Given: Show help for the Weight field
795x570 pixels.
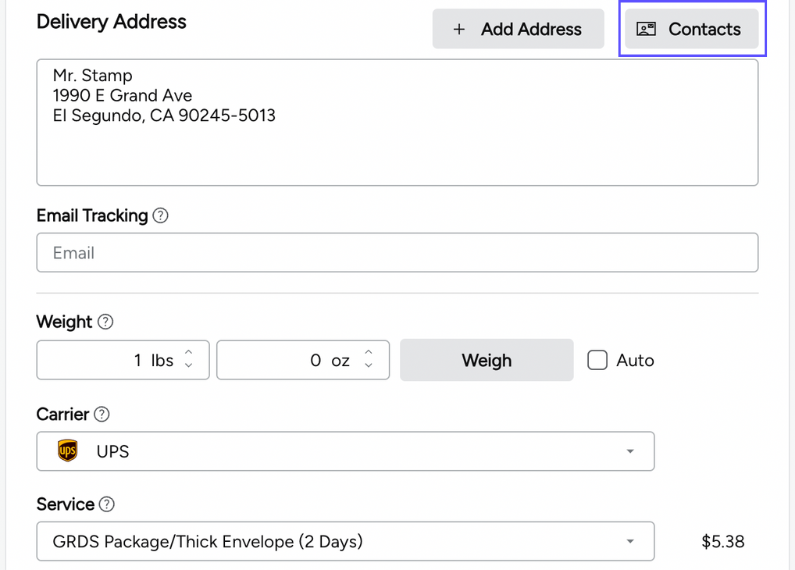Looking at the screenshot, I should tap(105, 322).
